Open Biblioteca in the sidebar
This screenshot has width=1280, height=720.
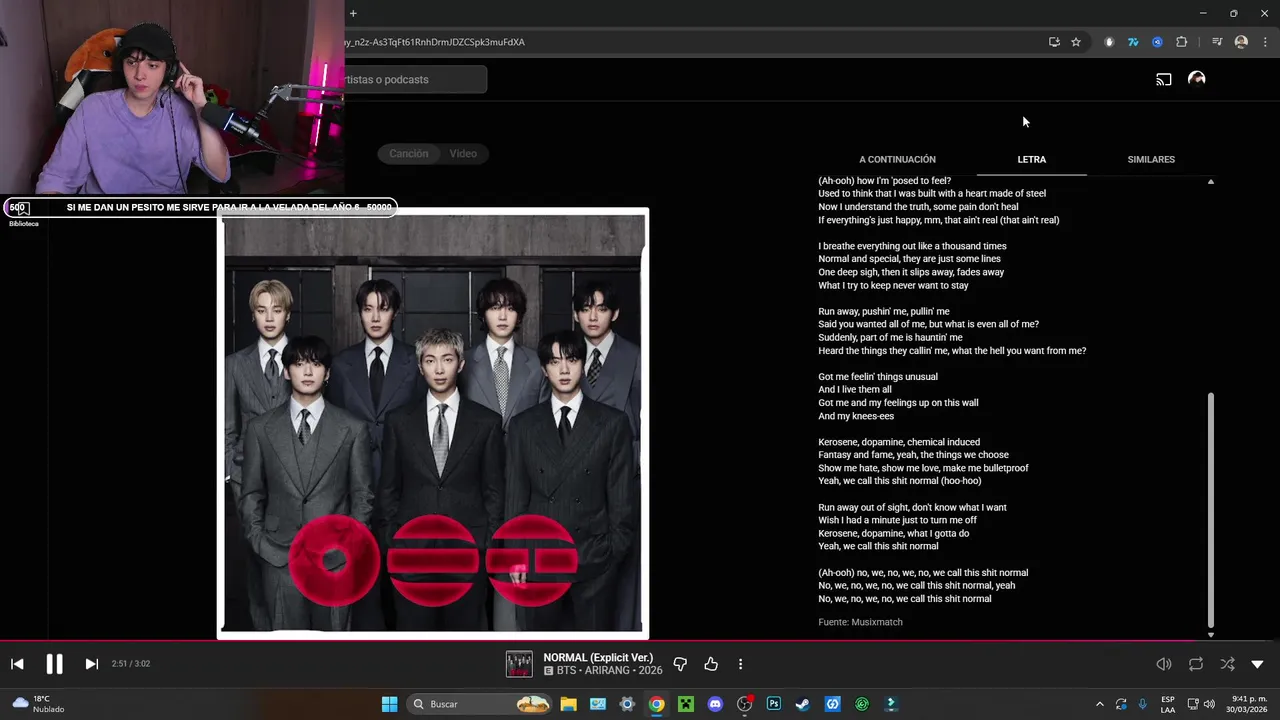(x=23, y=214)
